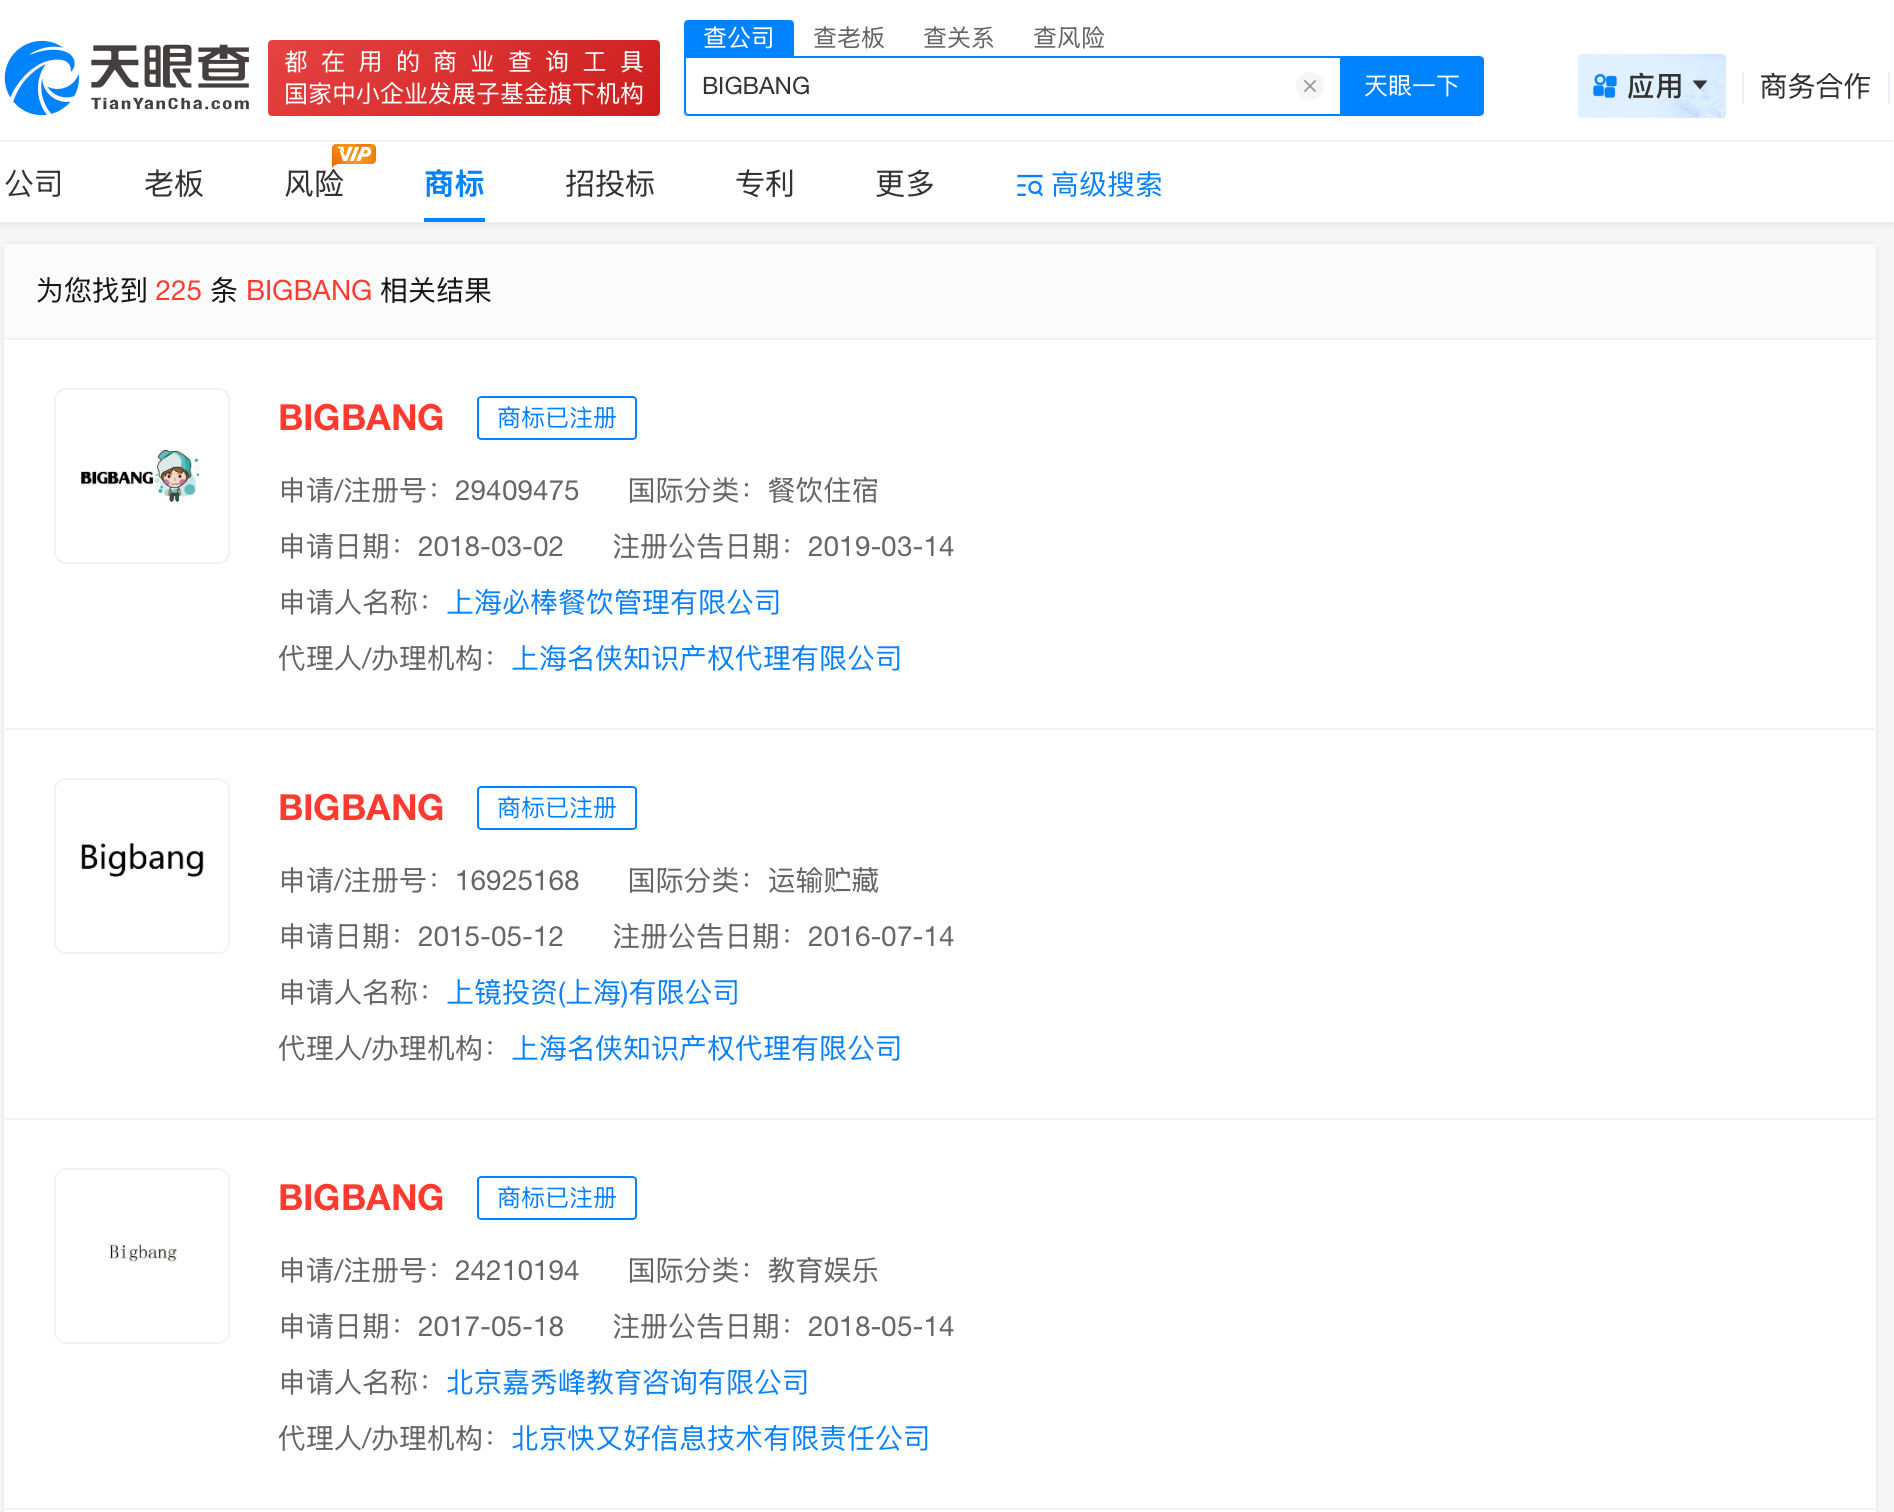1894x1512 pixels.
Task: Click the third Bigbang trademark logo thumbnail
Action: (x=141, y=1255)
